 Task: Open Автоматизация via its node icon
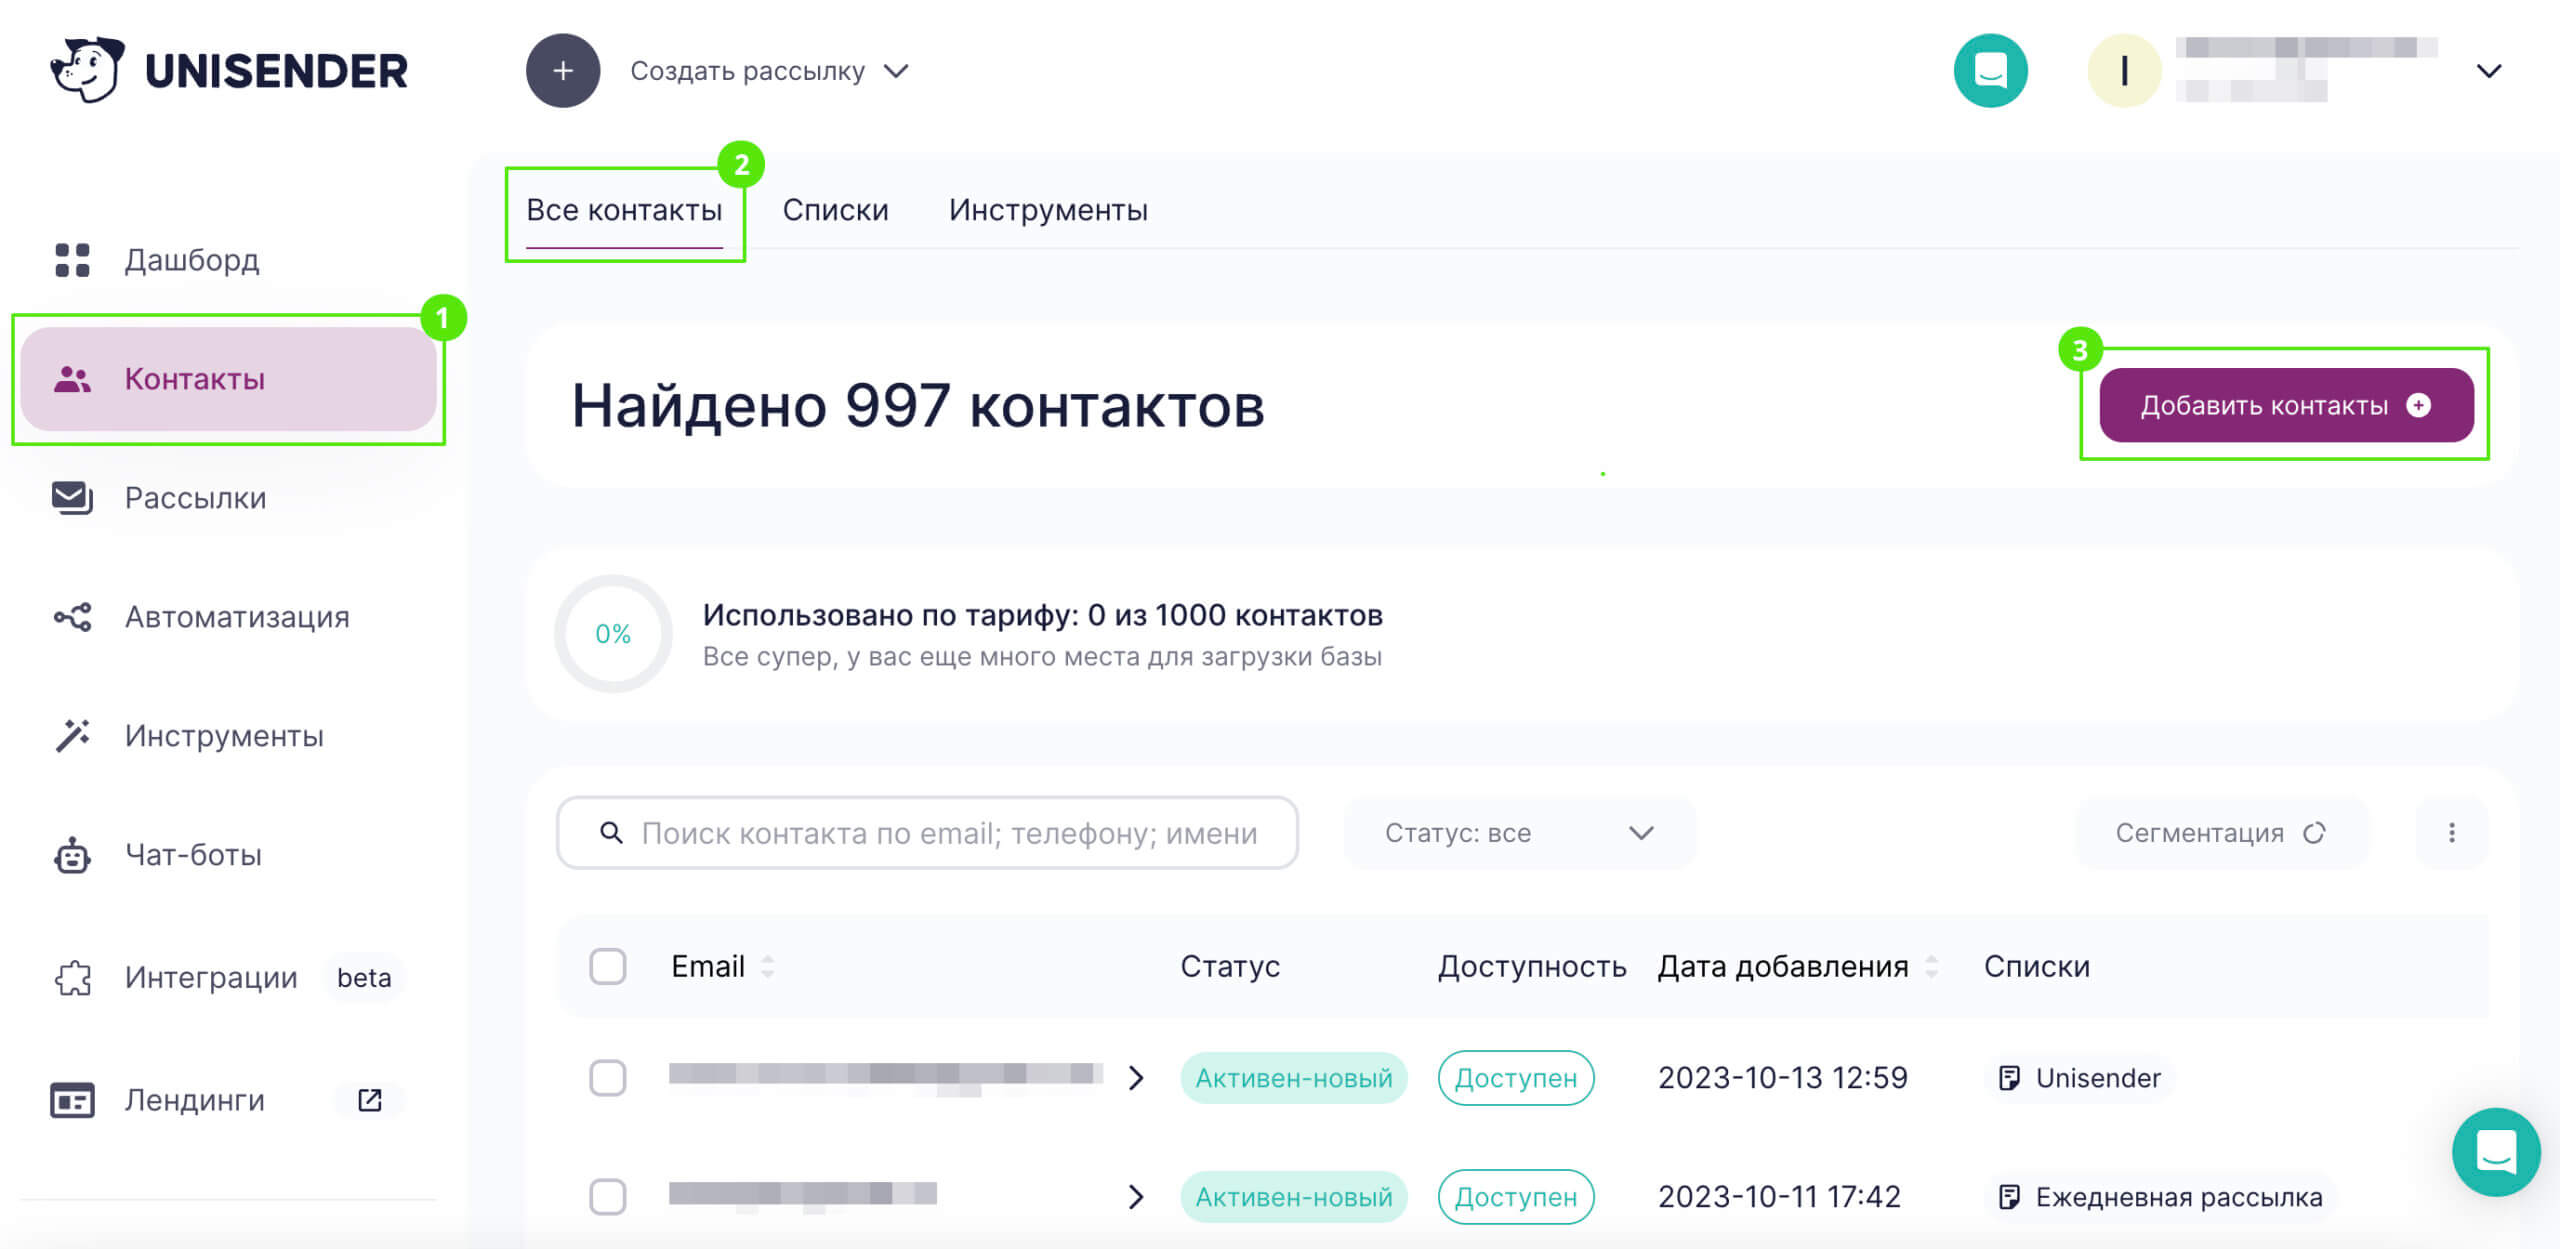click(74, 616)
